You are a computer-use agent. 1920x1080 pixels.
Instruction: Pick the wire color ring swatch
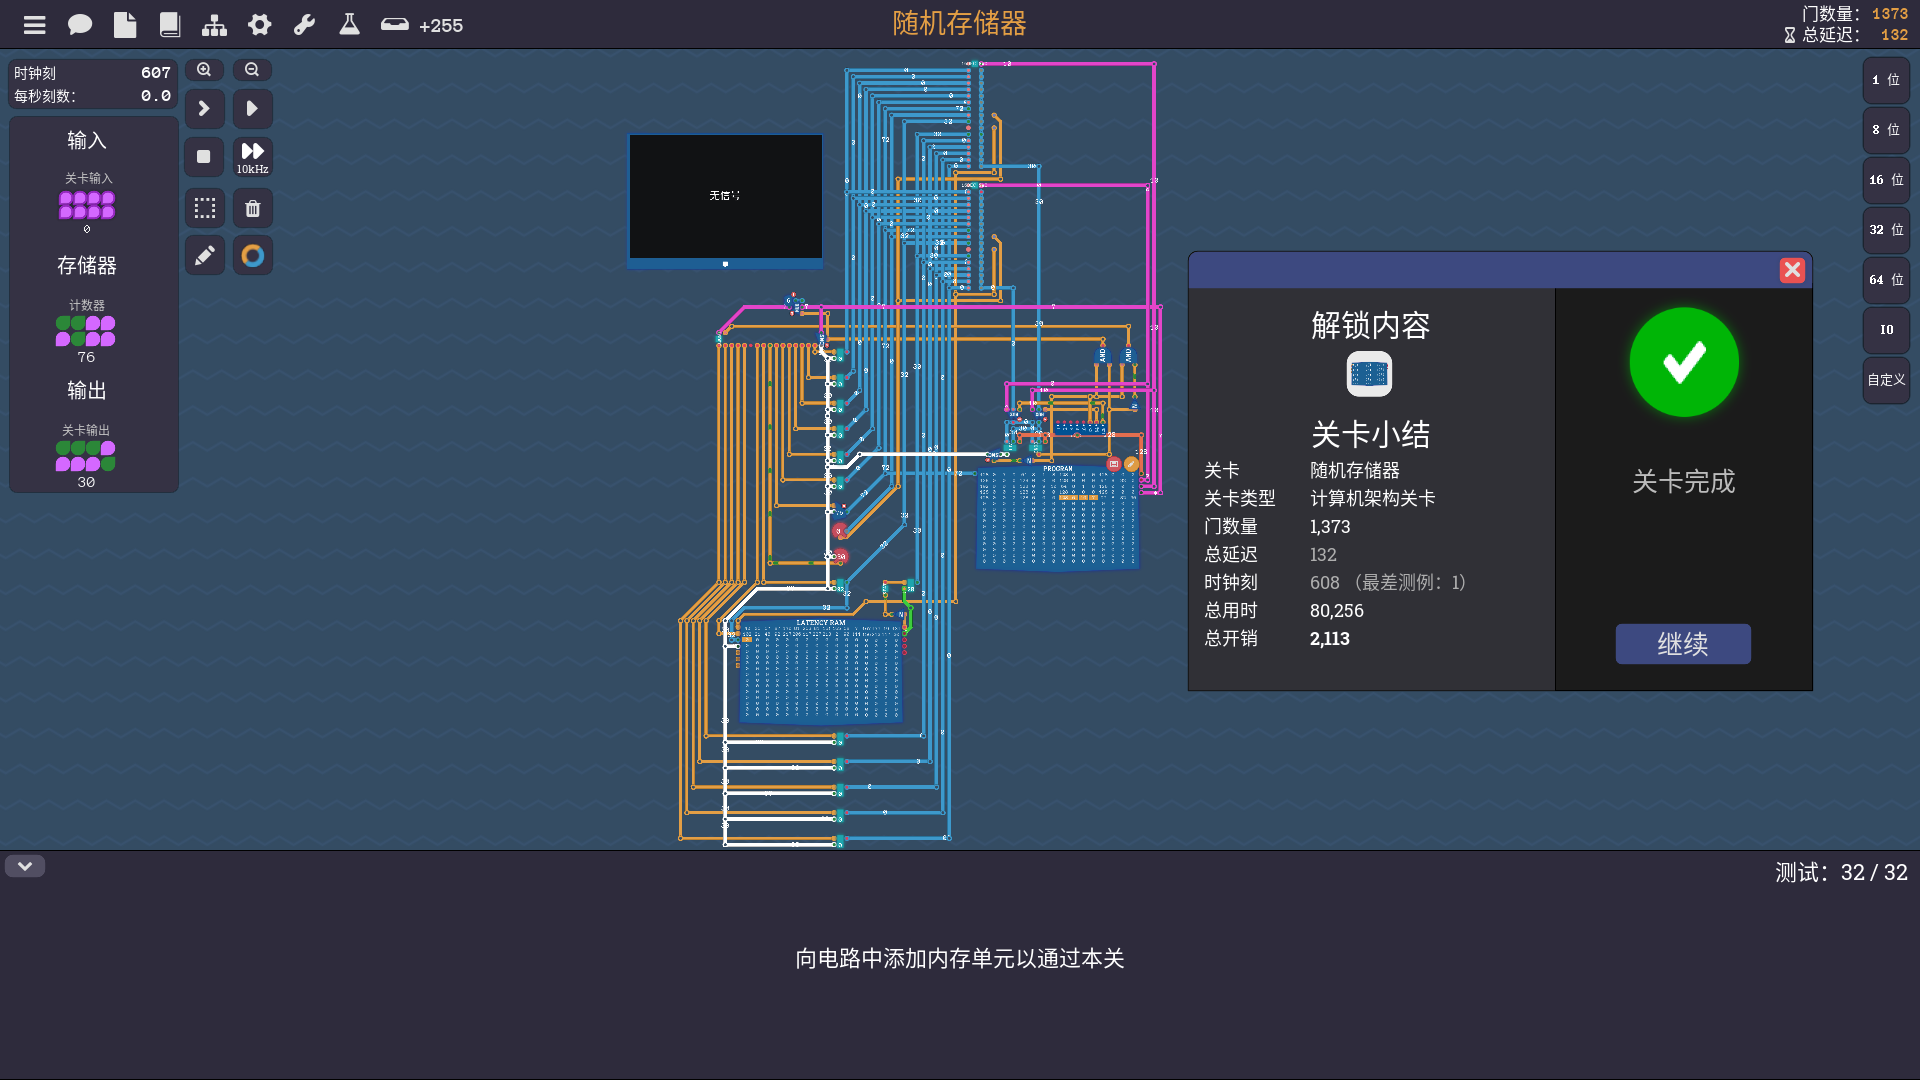[253, 256]
